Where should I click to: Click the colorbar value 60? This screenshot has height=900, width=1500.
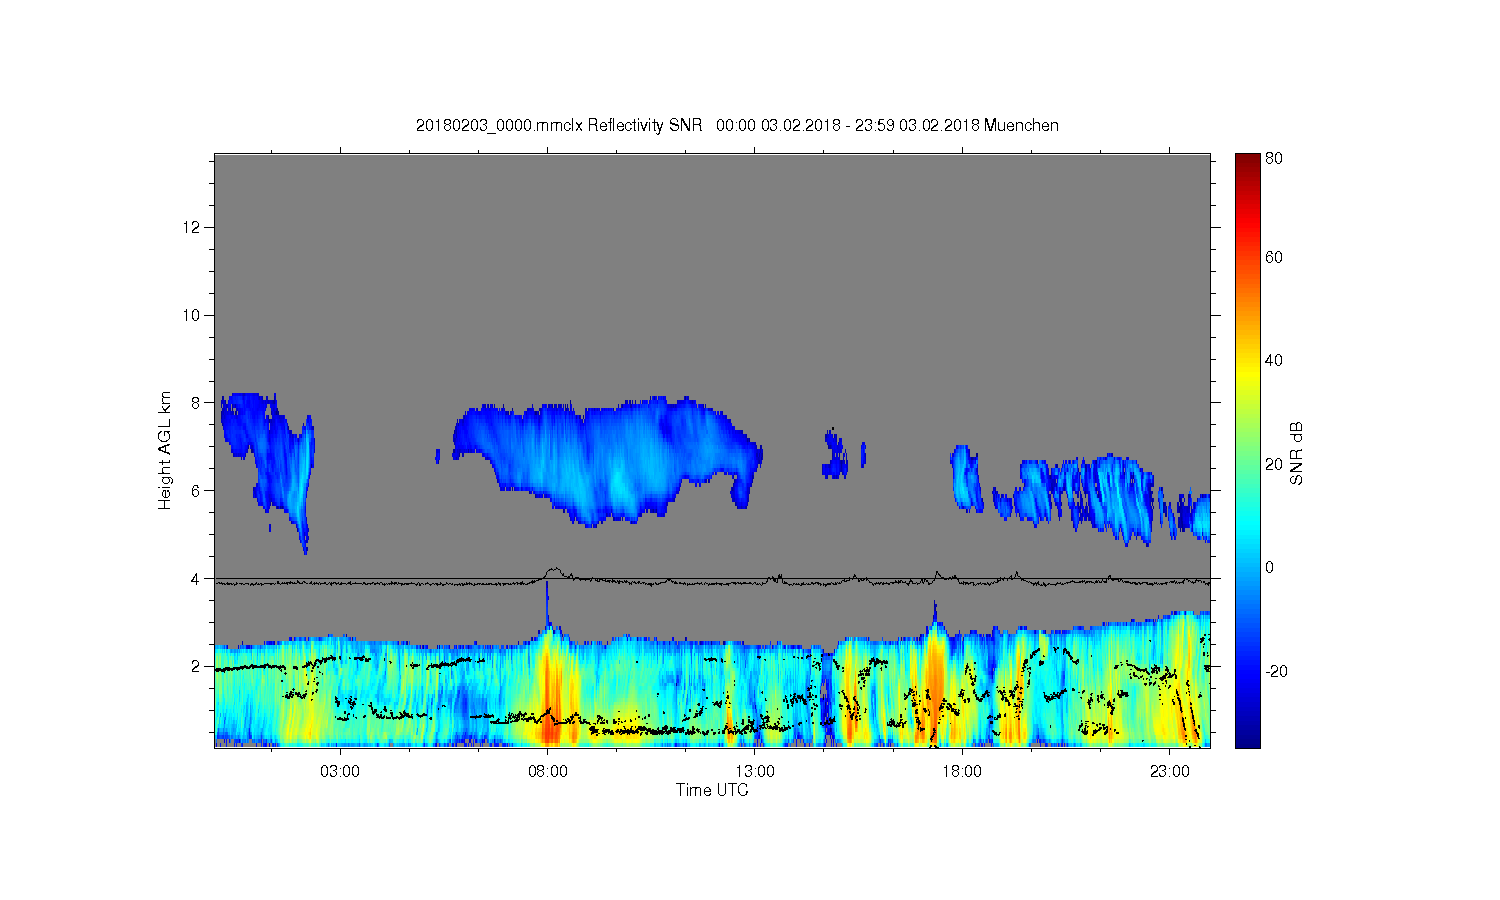pos(1274,257)
